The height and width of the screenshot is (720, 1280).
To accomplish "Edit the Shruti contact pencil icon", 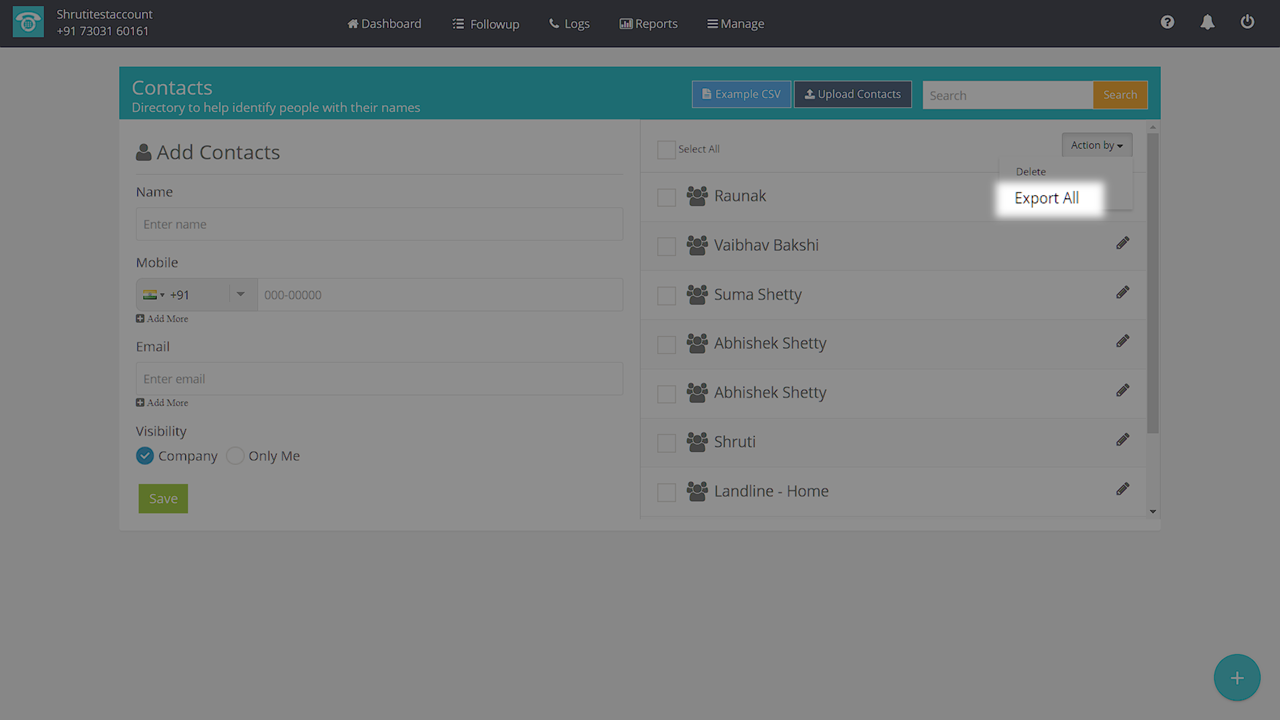I will [x=1122, y=440].
